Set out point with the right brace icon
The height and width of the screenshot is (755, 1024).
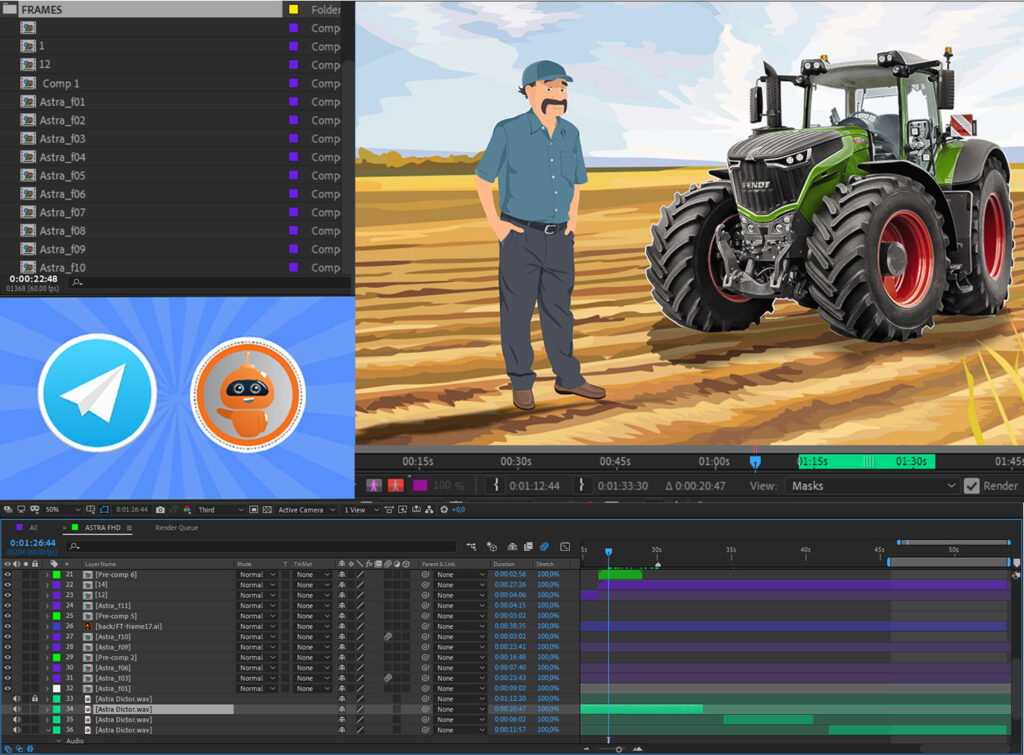[x=581, y=485]
